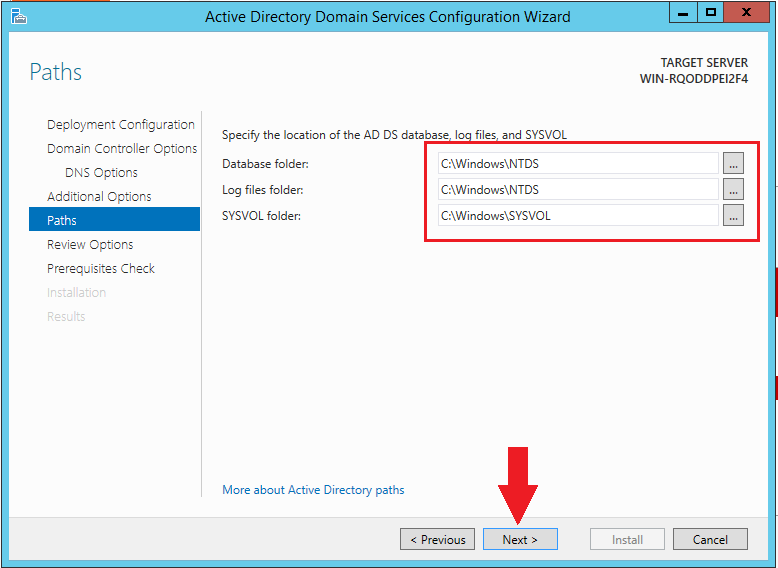
Task: Switch to Additional Options step
Action: (99, 197)
